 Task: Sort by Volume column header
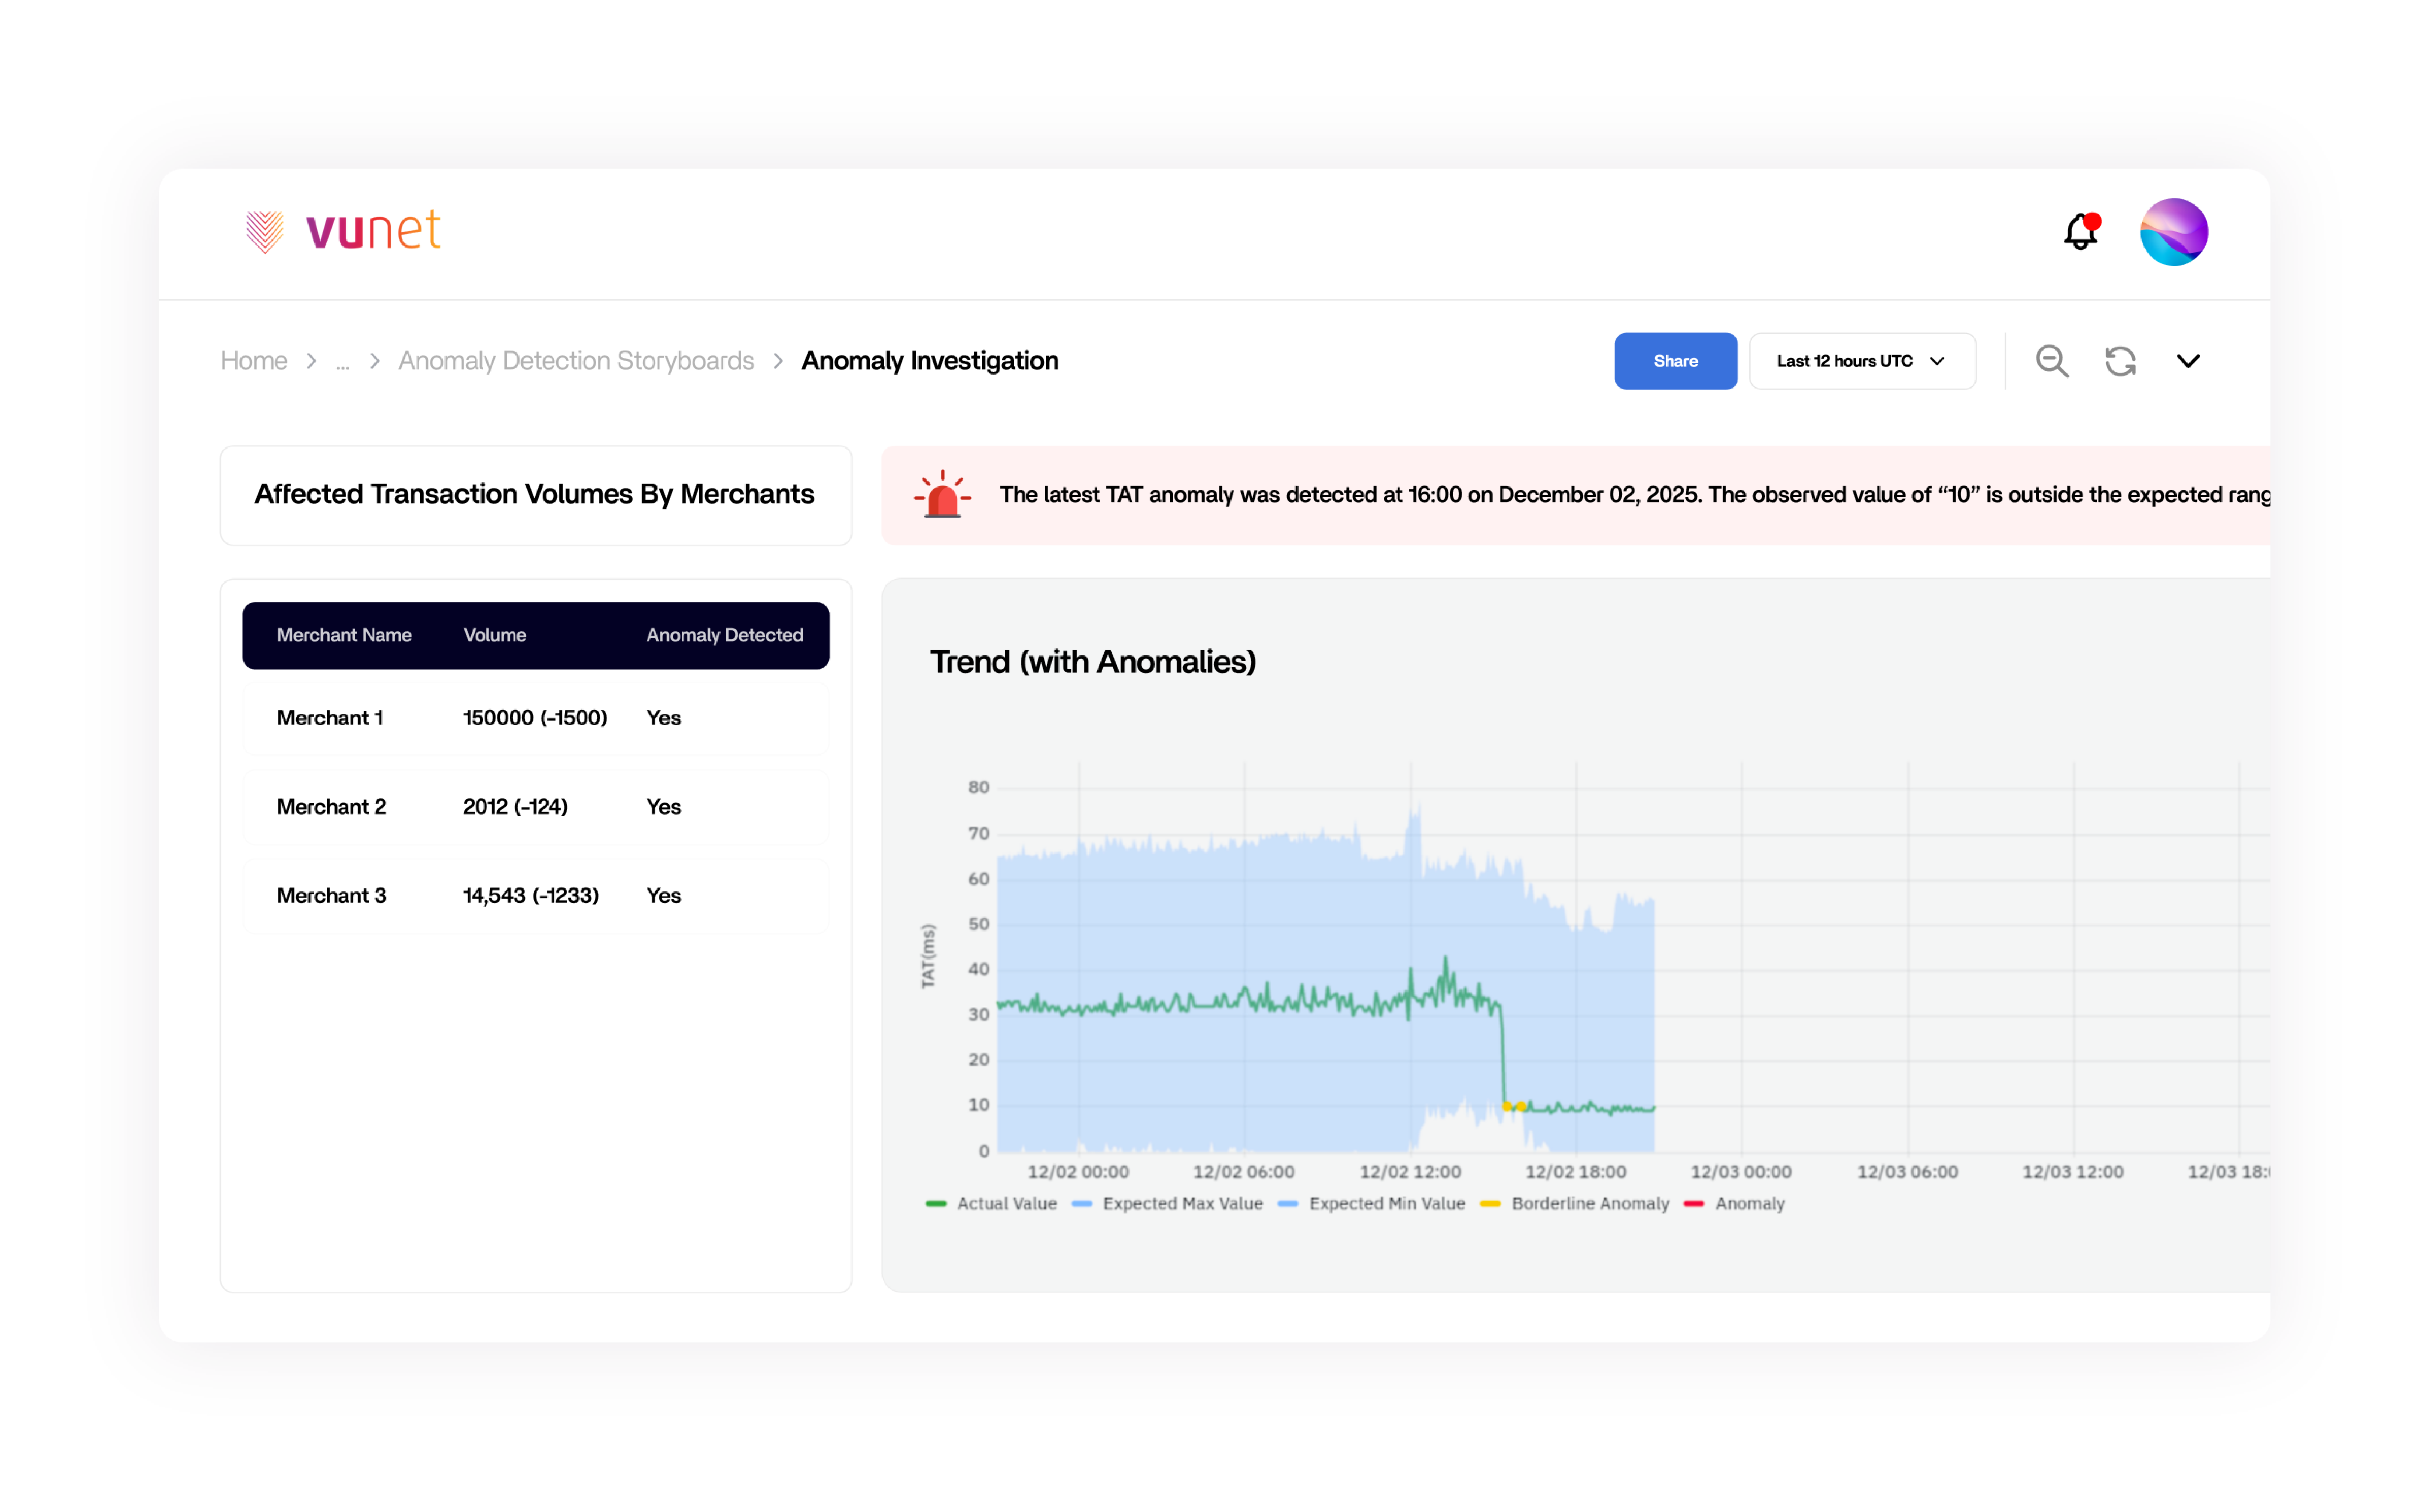494,635
